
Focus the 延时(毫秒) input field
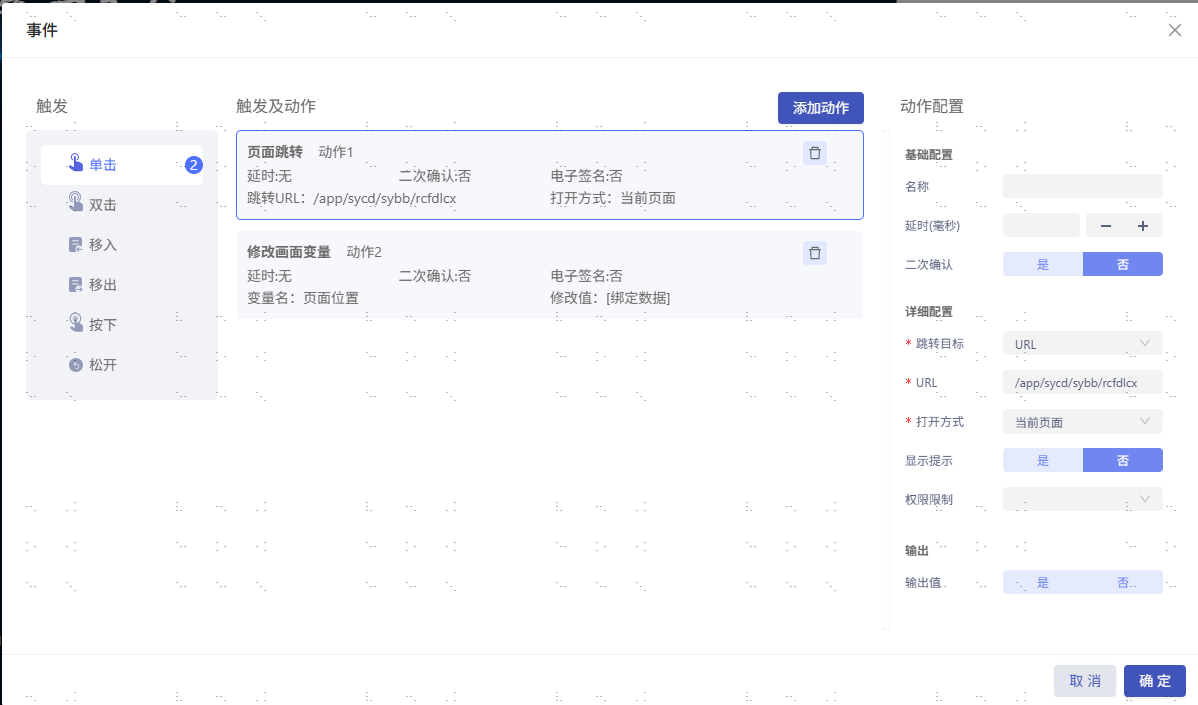[1041, 225]
